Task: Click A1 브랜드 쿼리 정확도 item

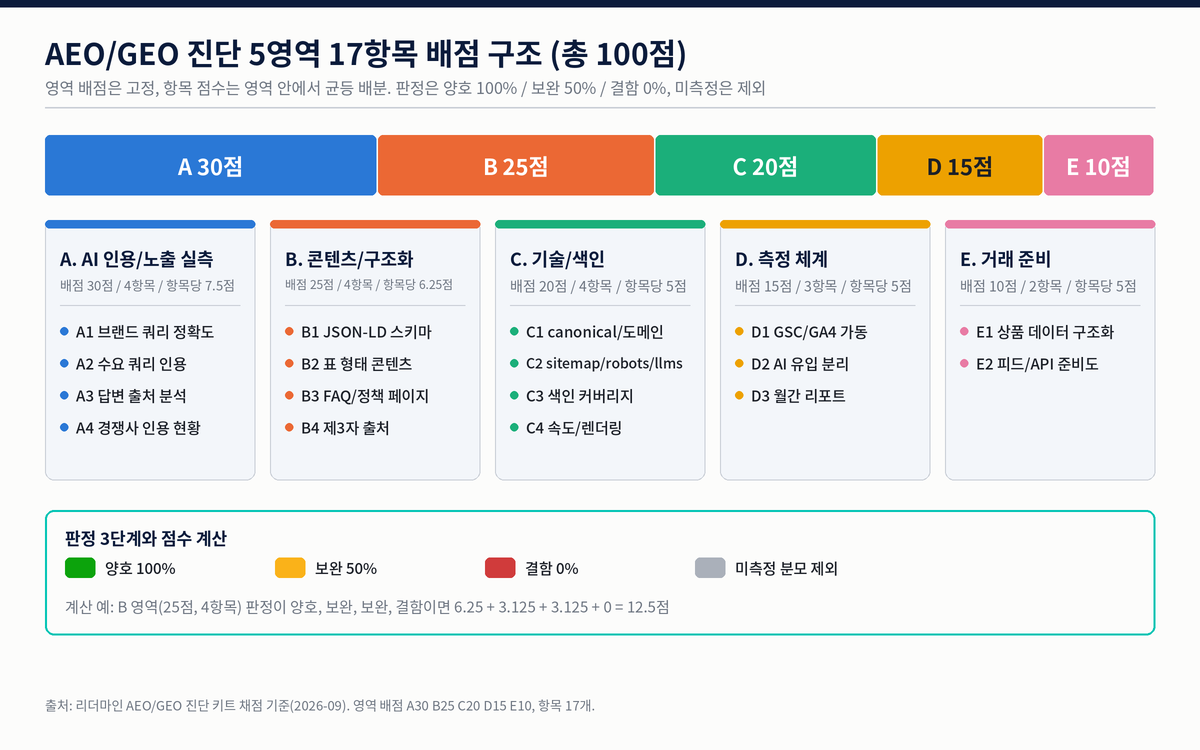Action: click(137, 332)
